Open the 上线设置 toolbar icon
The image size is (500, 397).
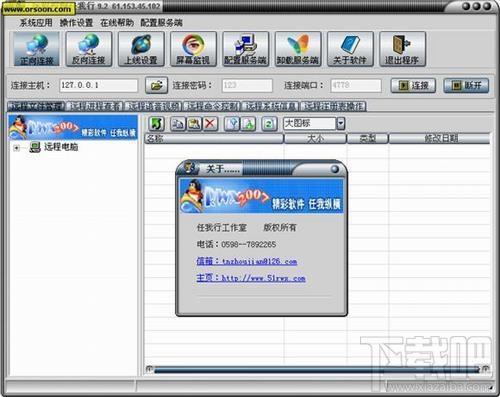141,49
